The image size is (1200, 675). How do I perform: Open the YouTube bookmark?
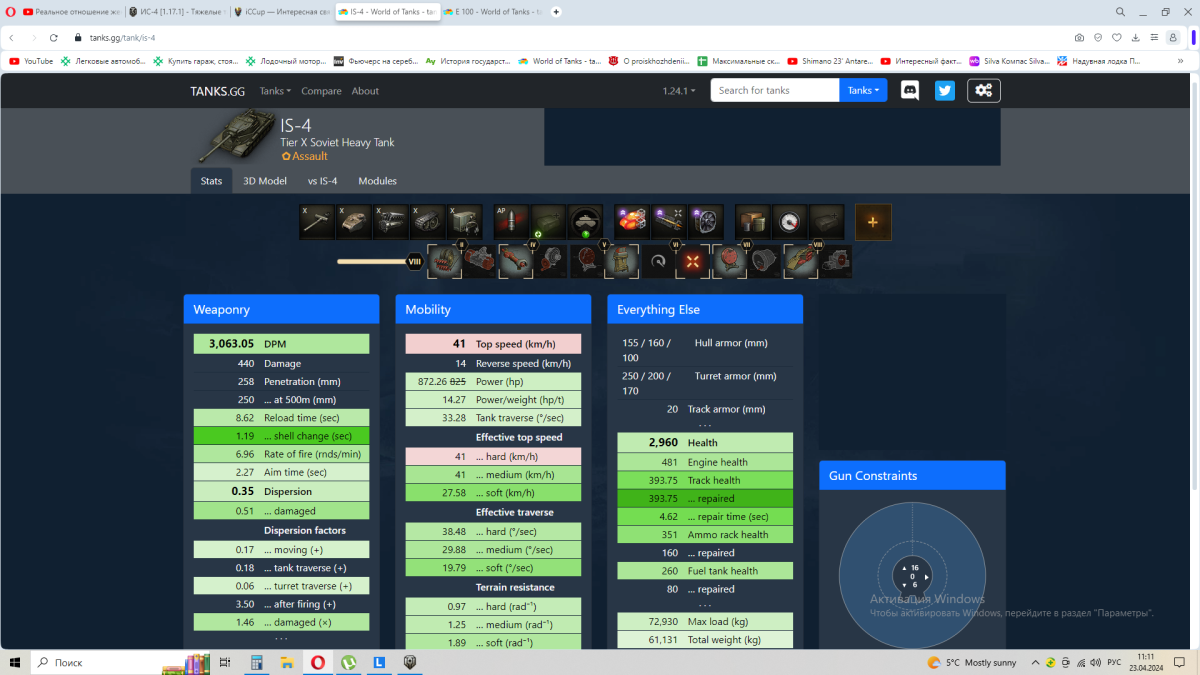[x=32, y=61]
